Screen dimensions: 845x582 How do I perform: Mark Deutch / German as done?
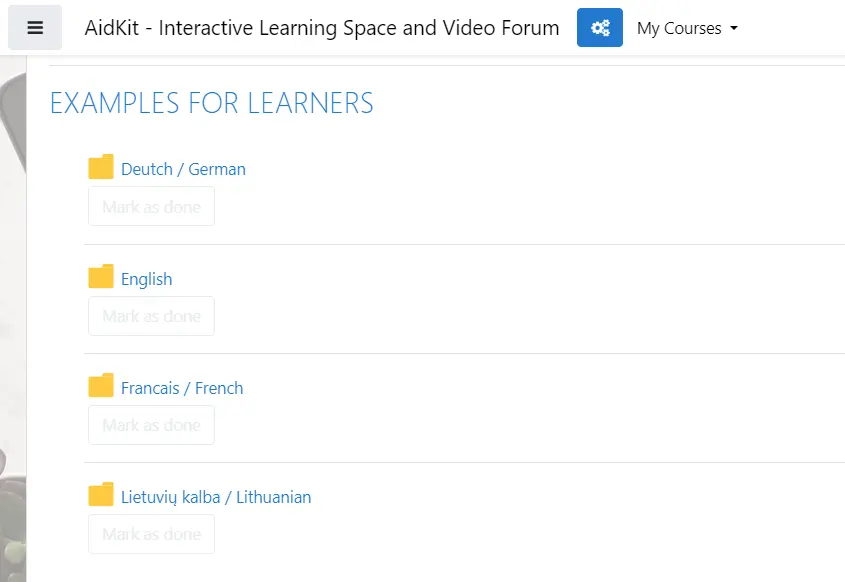pos(151,206)
